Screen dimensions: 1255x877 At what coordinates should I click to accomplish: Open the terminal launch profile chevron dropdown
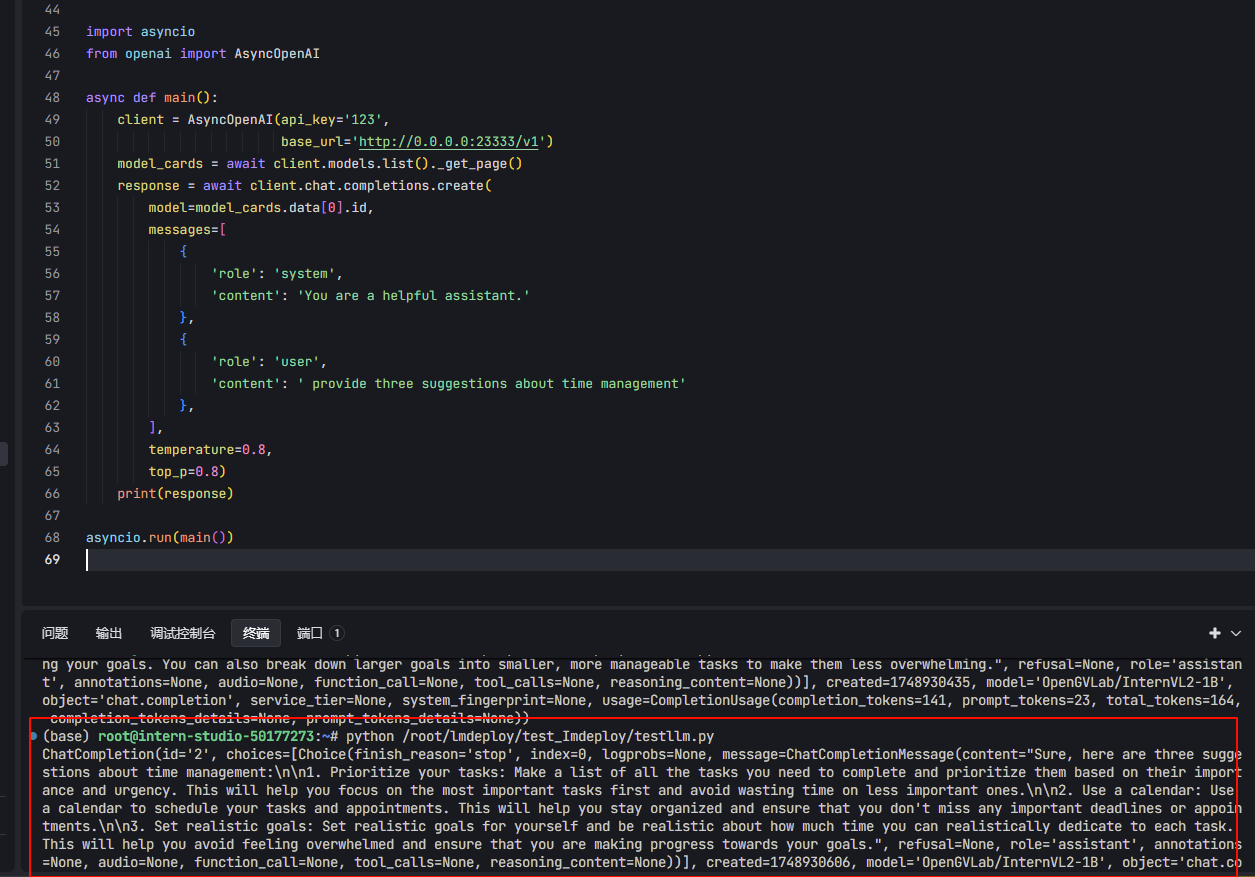pyautogui.click(x=1236, y=633)
